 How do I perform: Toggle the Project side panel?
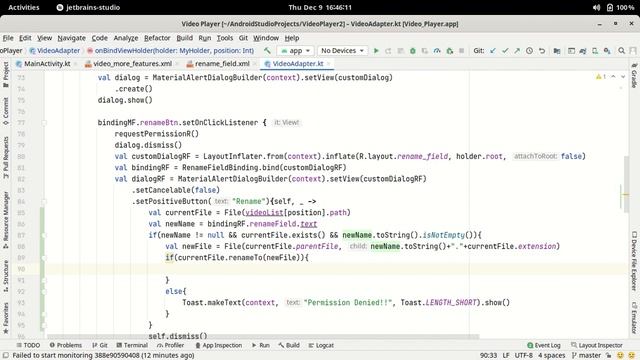click(x=6, y=75)
